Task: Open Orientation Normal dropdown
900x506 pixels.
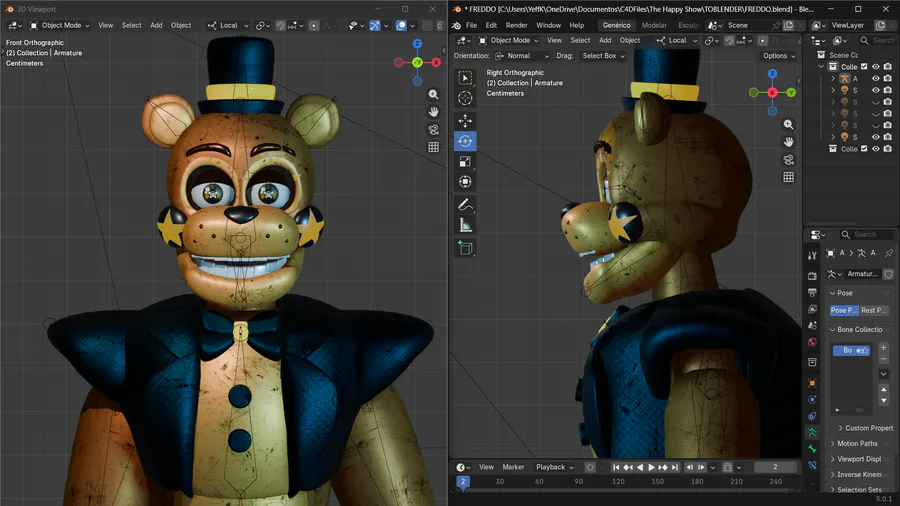Action: point(522,56)
